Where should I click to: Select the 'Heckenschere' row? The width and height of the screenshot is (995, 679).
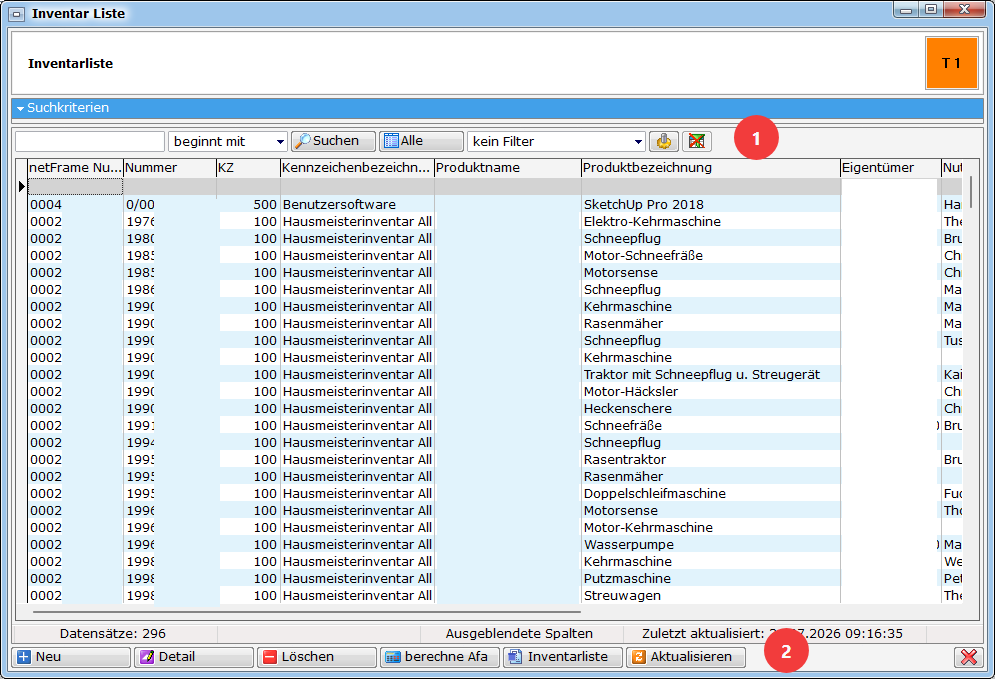tap(495, 409)
